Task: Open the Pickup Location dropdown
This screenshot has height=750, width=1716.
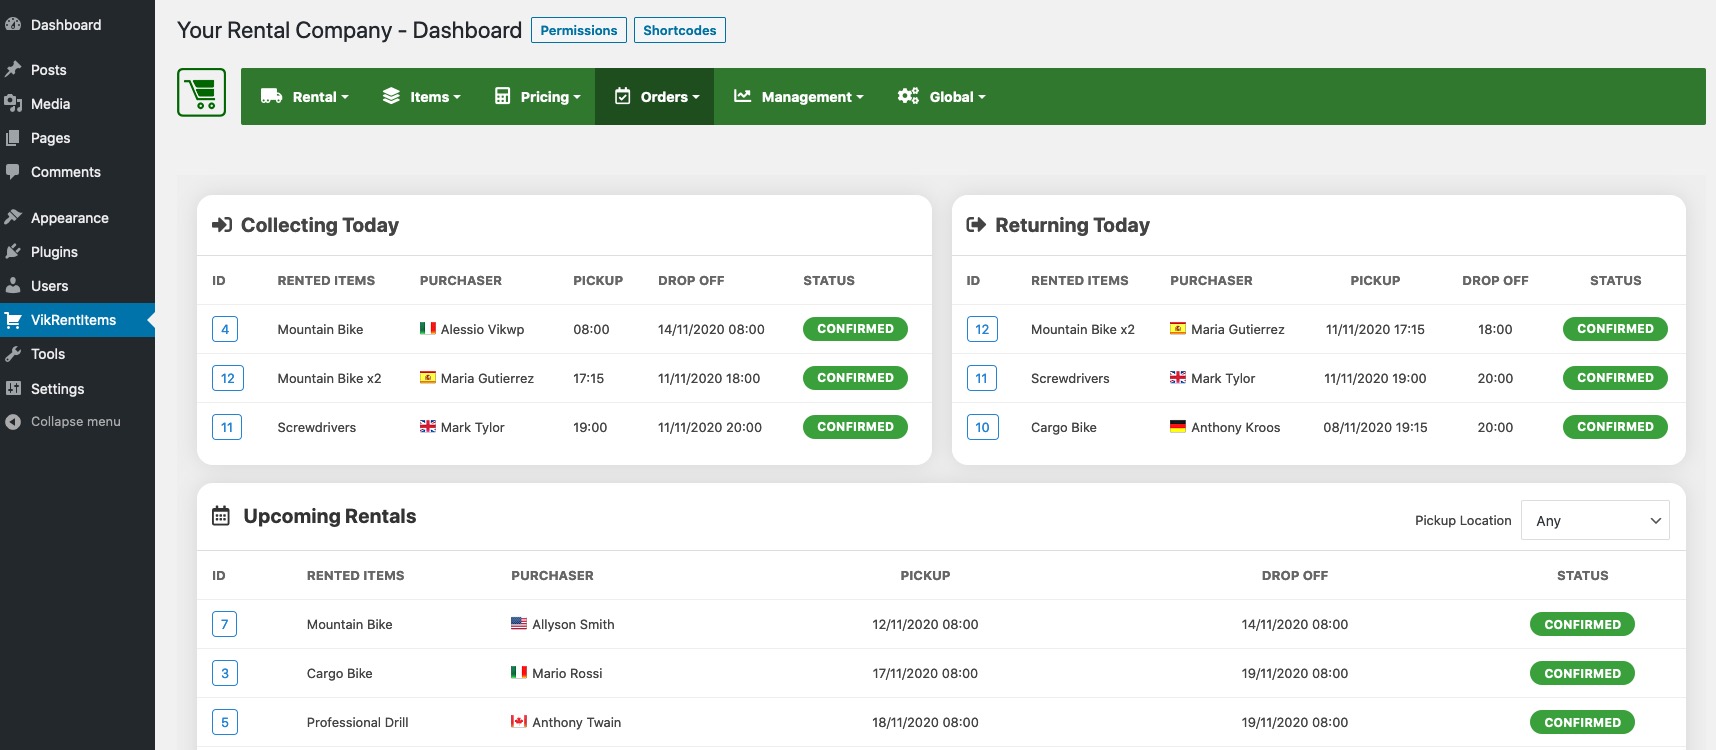Action: click(x=1595, y=520)
